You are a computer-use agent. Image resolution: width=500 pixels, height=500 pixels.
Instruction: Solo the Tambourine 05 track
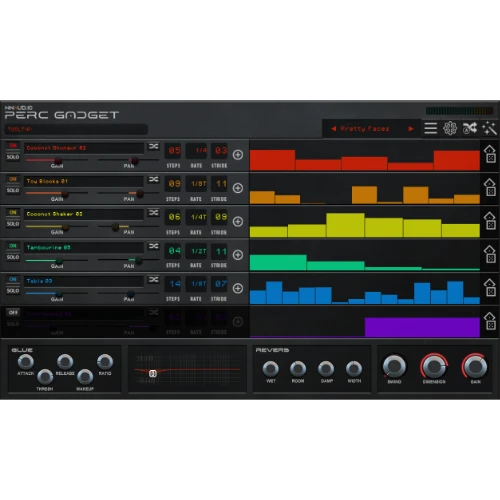(13, 257)
